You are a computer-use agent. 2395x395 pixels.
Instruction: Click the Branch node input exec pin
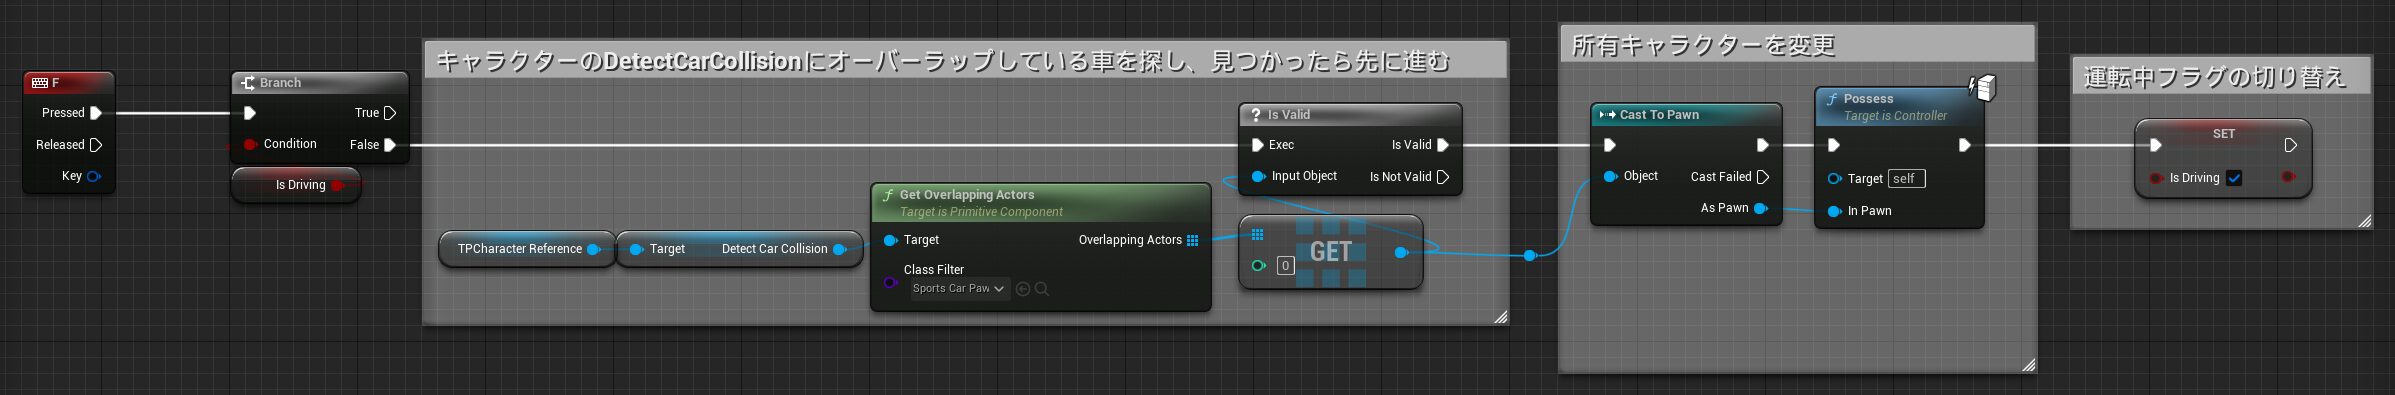[250, 113]
